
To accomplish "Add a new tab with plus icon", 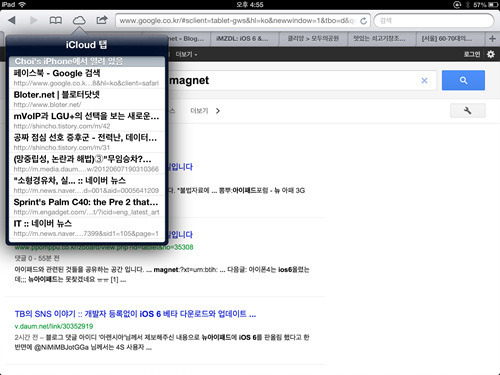I will point(492,39).
